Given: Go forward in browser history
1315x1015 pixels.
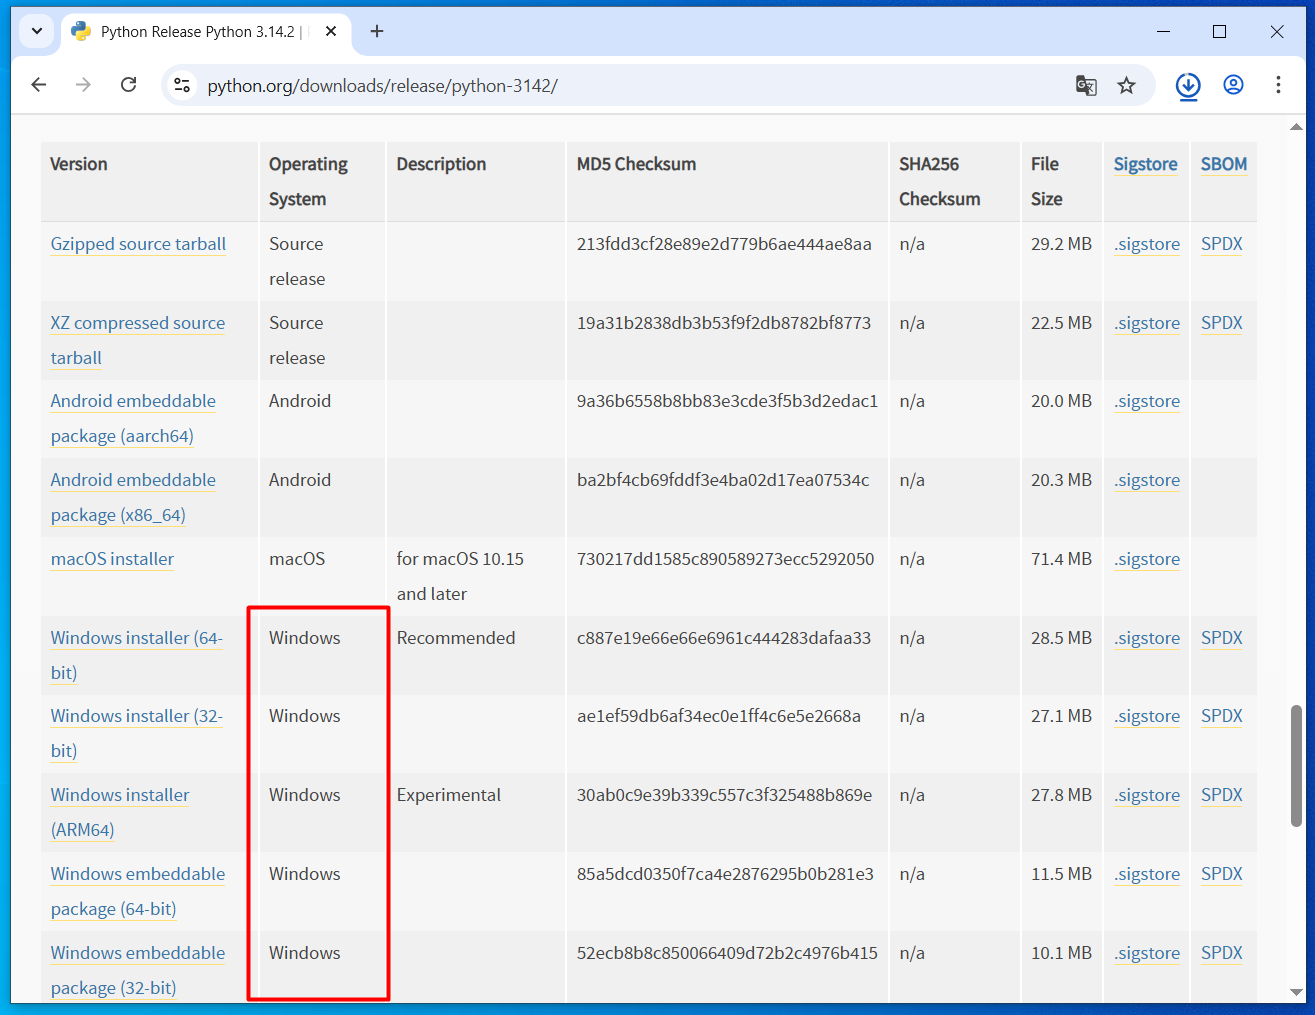Looking at the screenshot, I should [x=83, y=85].
